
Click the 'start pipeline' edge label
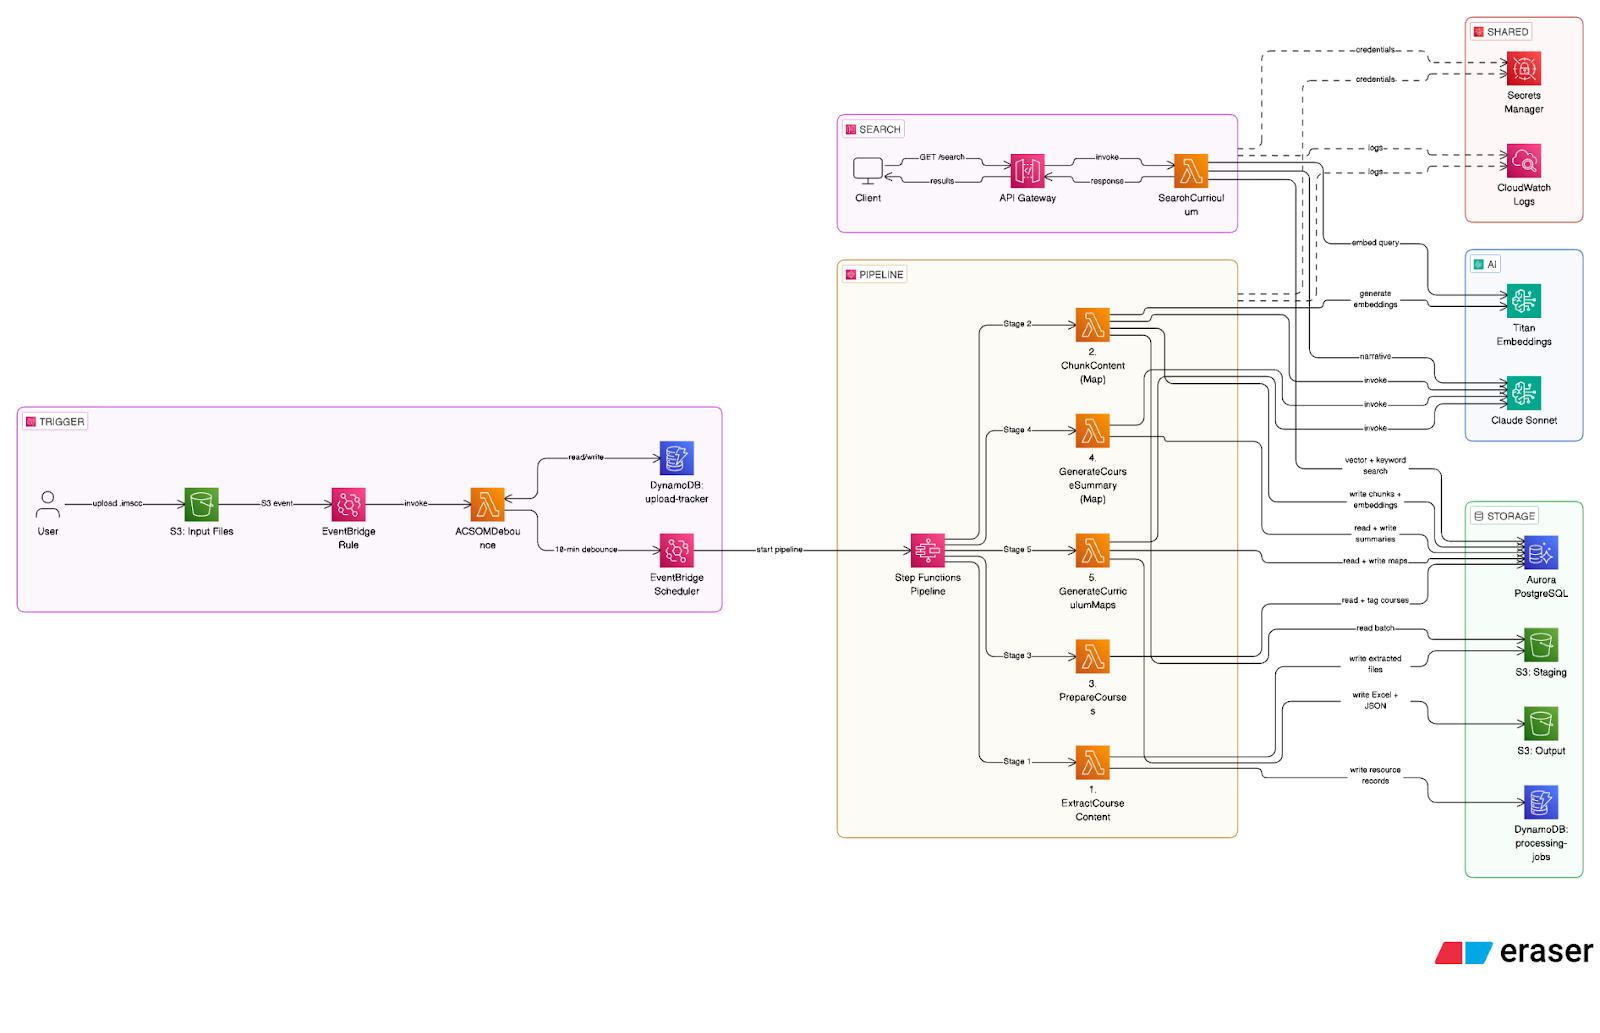coord(779,550)
